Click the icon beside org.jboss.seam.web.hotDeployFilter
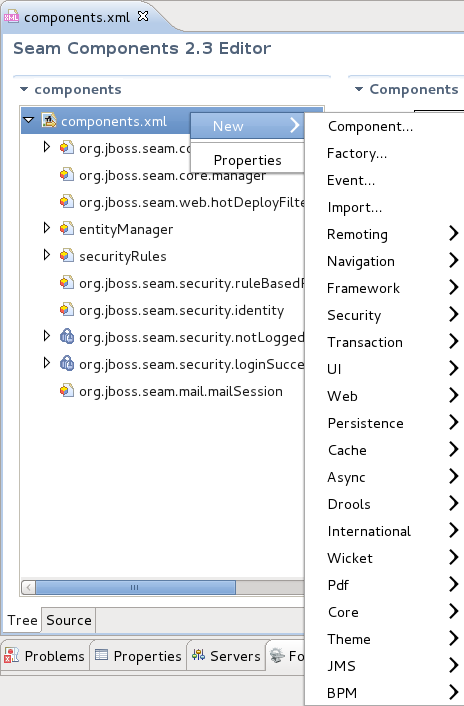The height and width of the screenshot is (706, 464). pos(67,202)
